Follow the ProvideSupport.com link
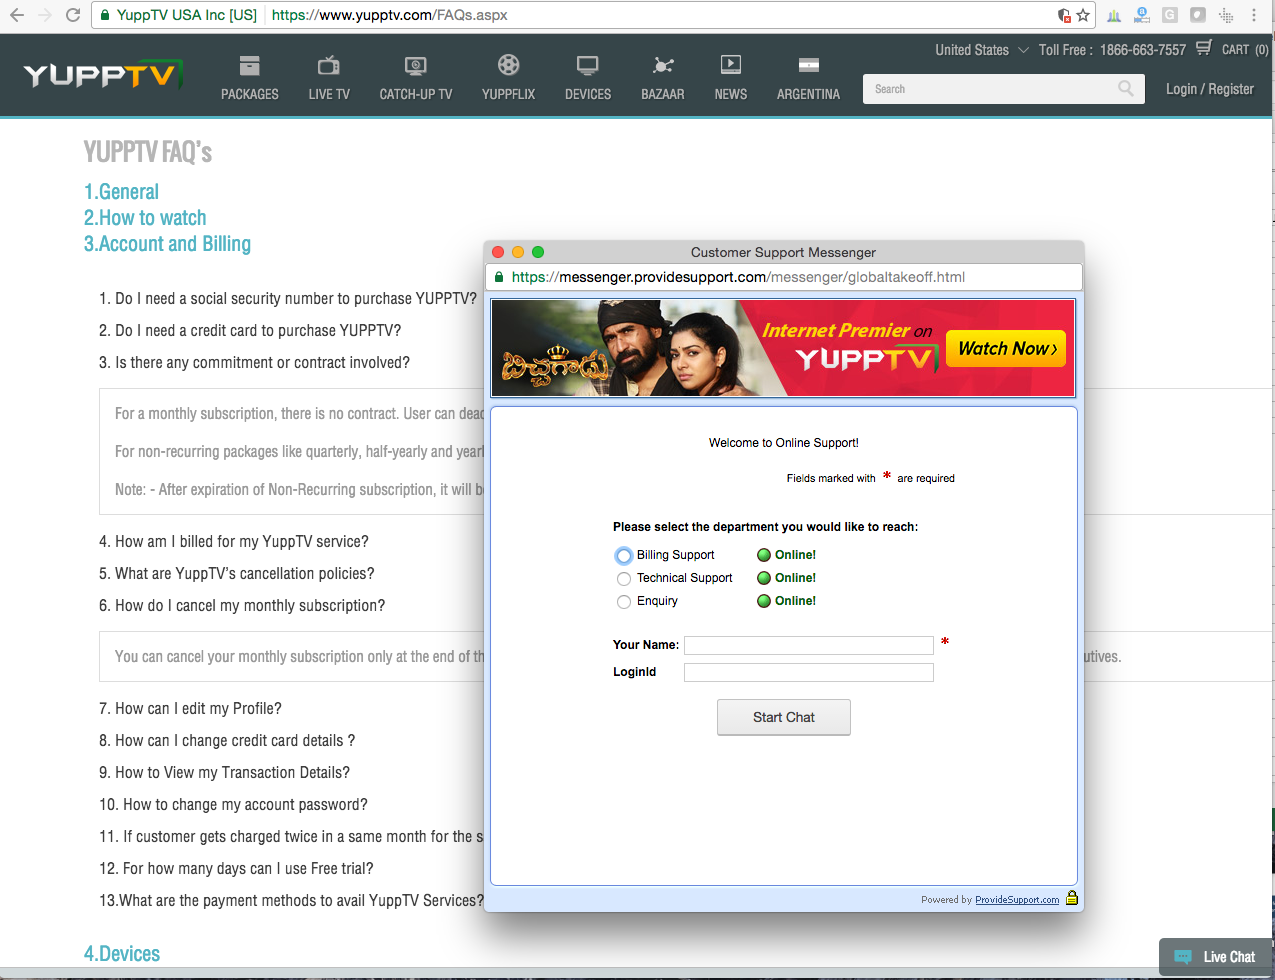The width and height of the screenshot is (1275, 980). click(1017, 900)
